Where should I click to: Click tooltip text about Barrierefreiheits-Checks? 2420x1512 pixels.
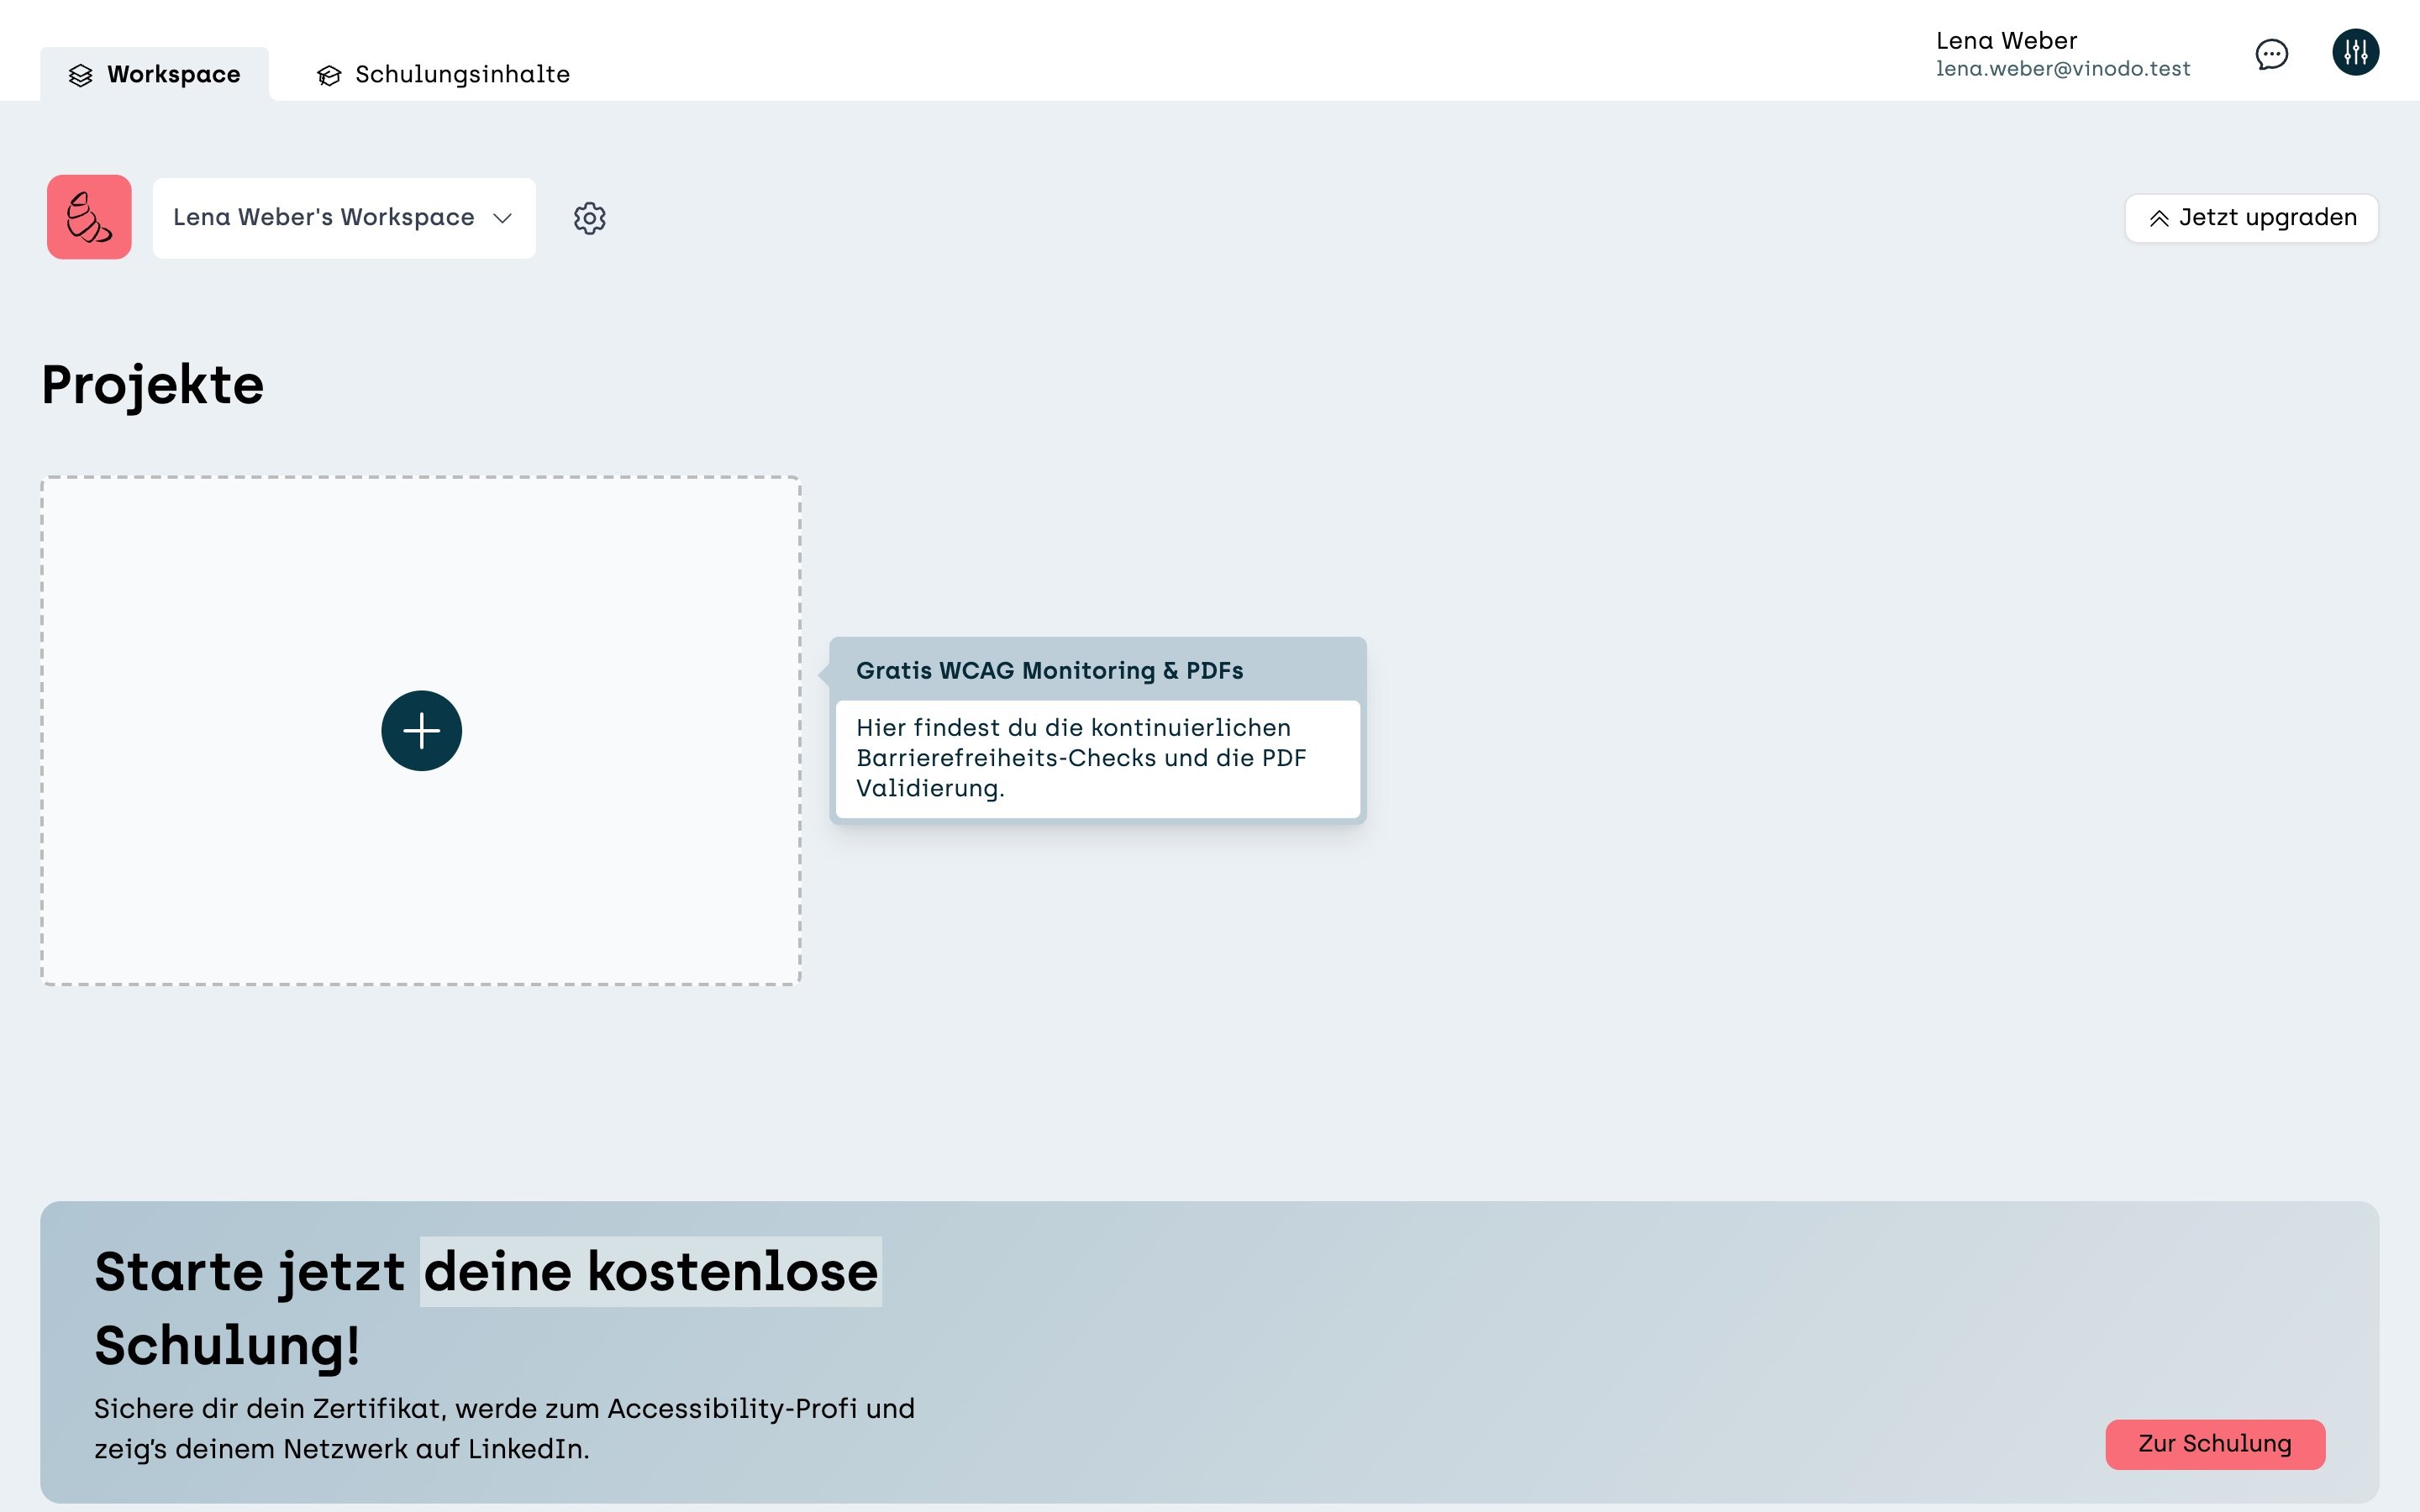point(1081,757)
